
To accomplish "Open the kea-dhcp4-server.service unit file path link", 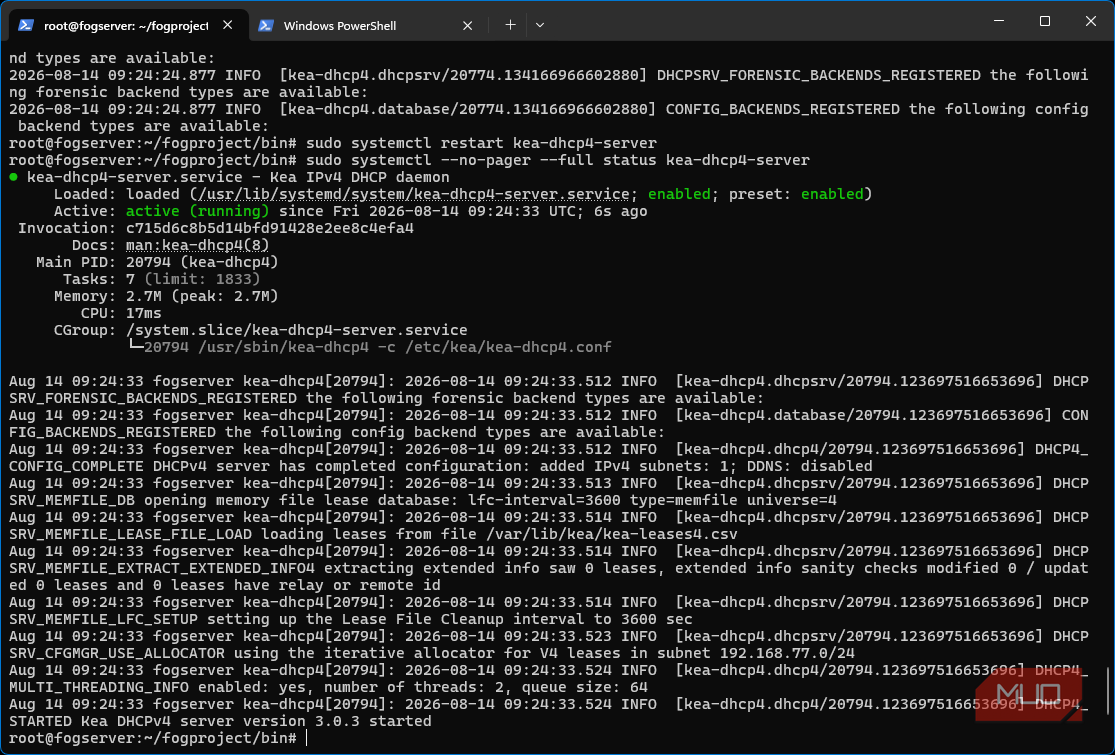I will pyautogui.click(x=414, y=194).
